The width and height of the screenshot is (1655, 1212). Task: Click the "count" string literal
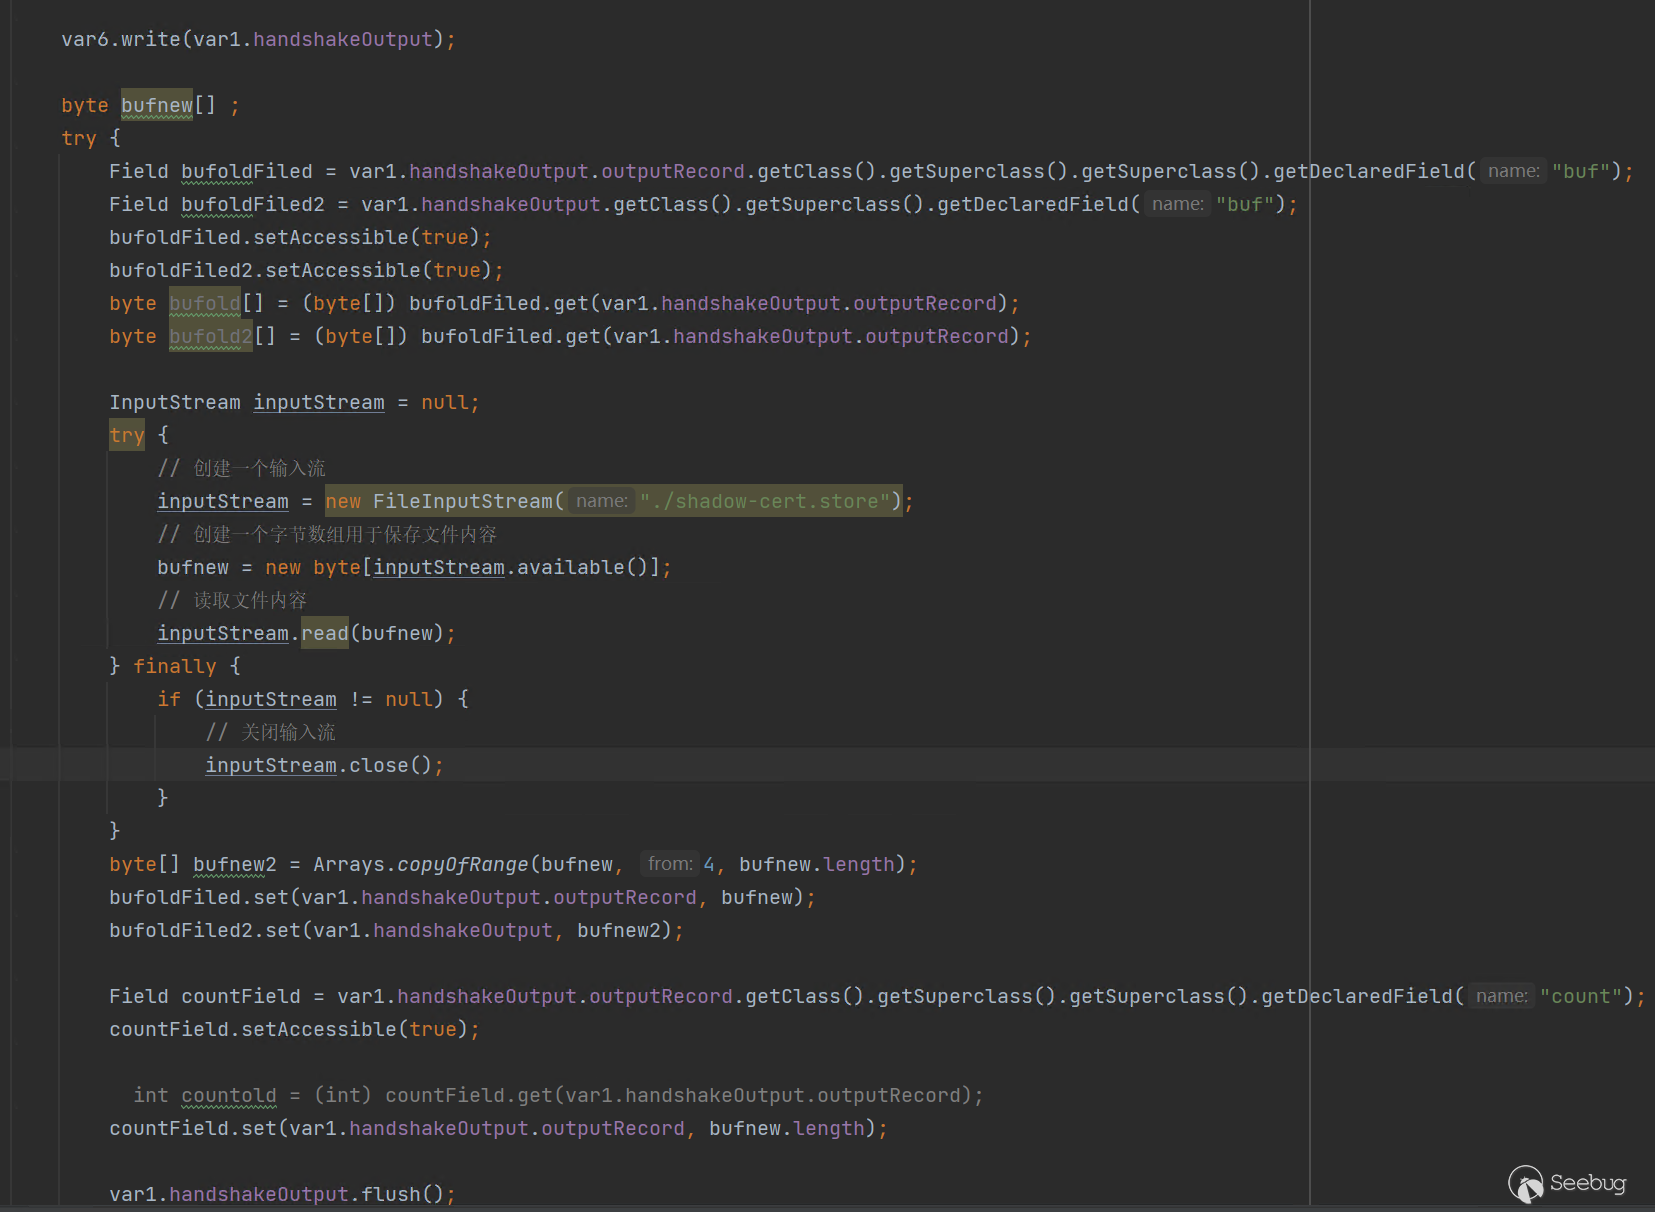(x=1580, y=996)
